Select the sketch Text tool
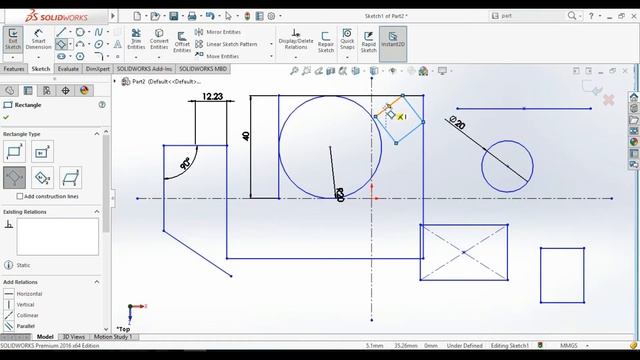Screen dimensions: 640x360 [x=118, y=44]
